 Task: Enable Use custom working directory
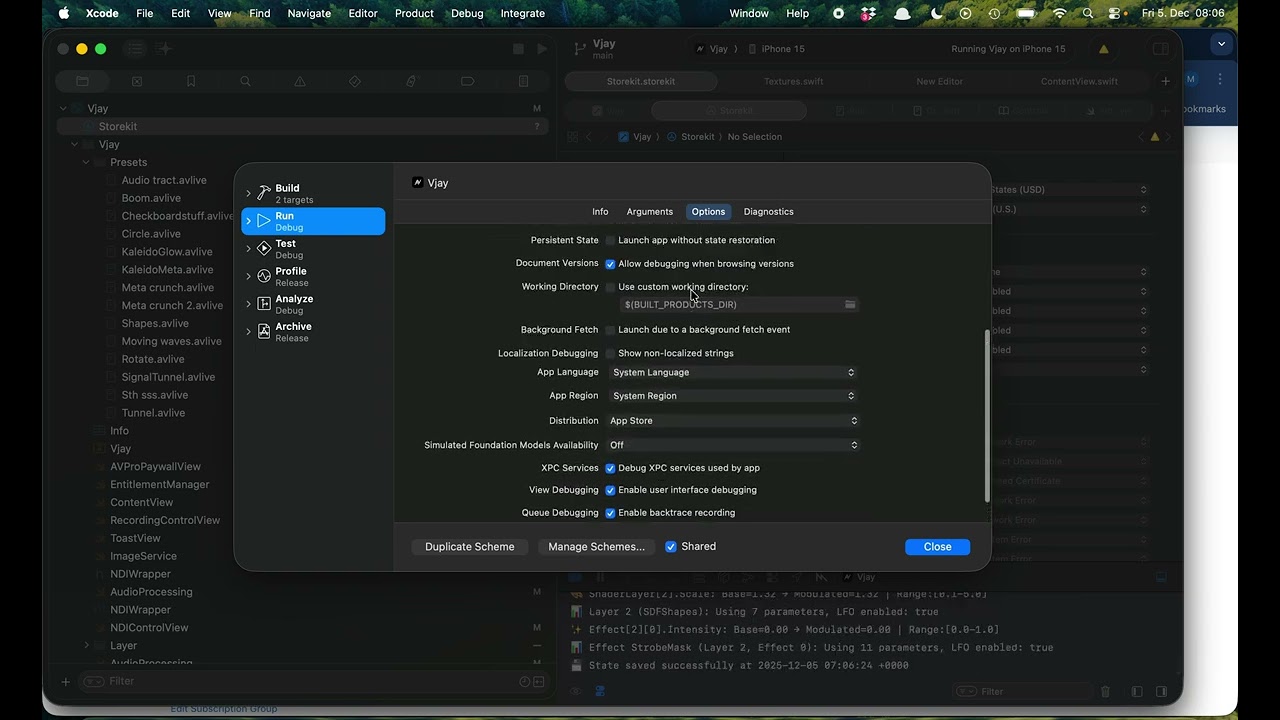point(610,287)
